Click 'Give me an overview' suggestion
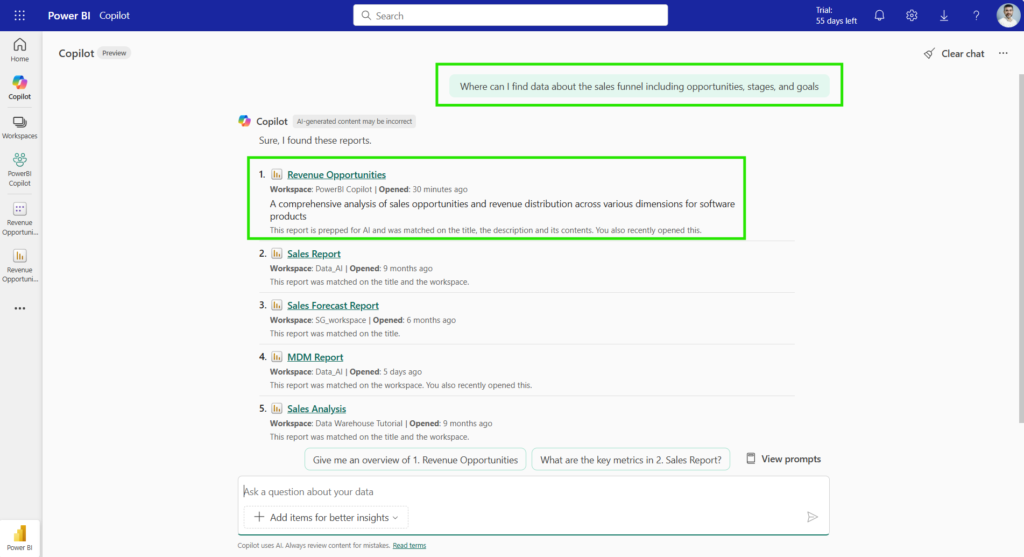Image resolution: width=1024 pixels, height=557 pixels. pyautogui.click(x=415, y=460)
